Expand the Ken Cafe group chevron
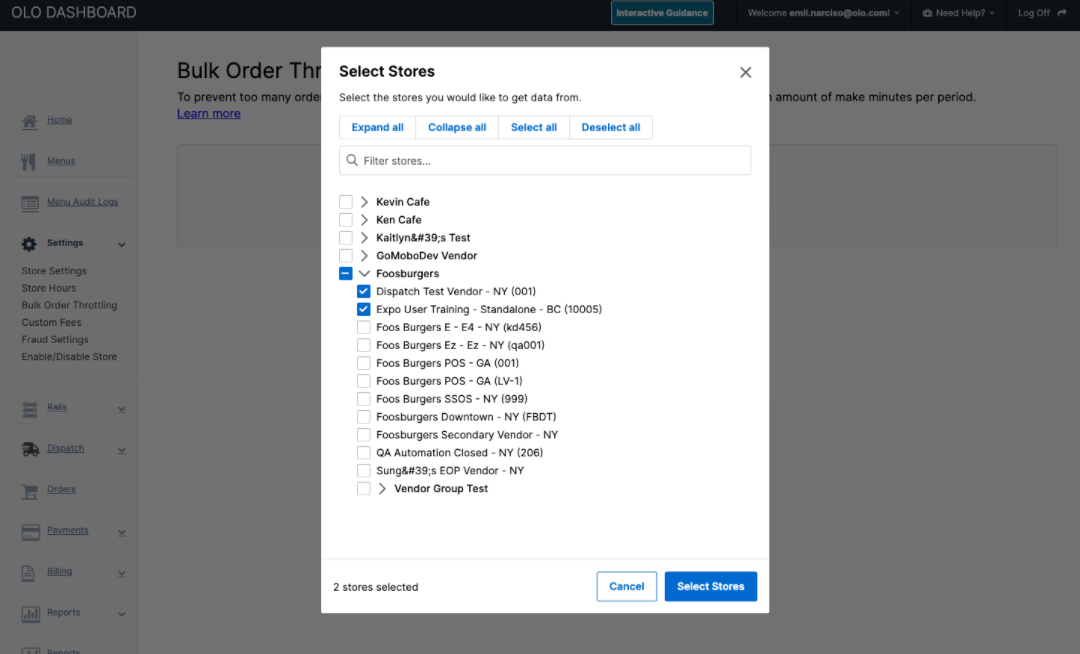The width and height of the screenshot is (1080, 654). click(x=364, y=220)
